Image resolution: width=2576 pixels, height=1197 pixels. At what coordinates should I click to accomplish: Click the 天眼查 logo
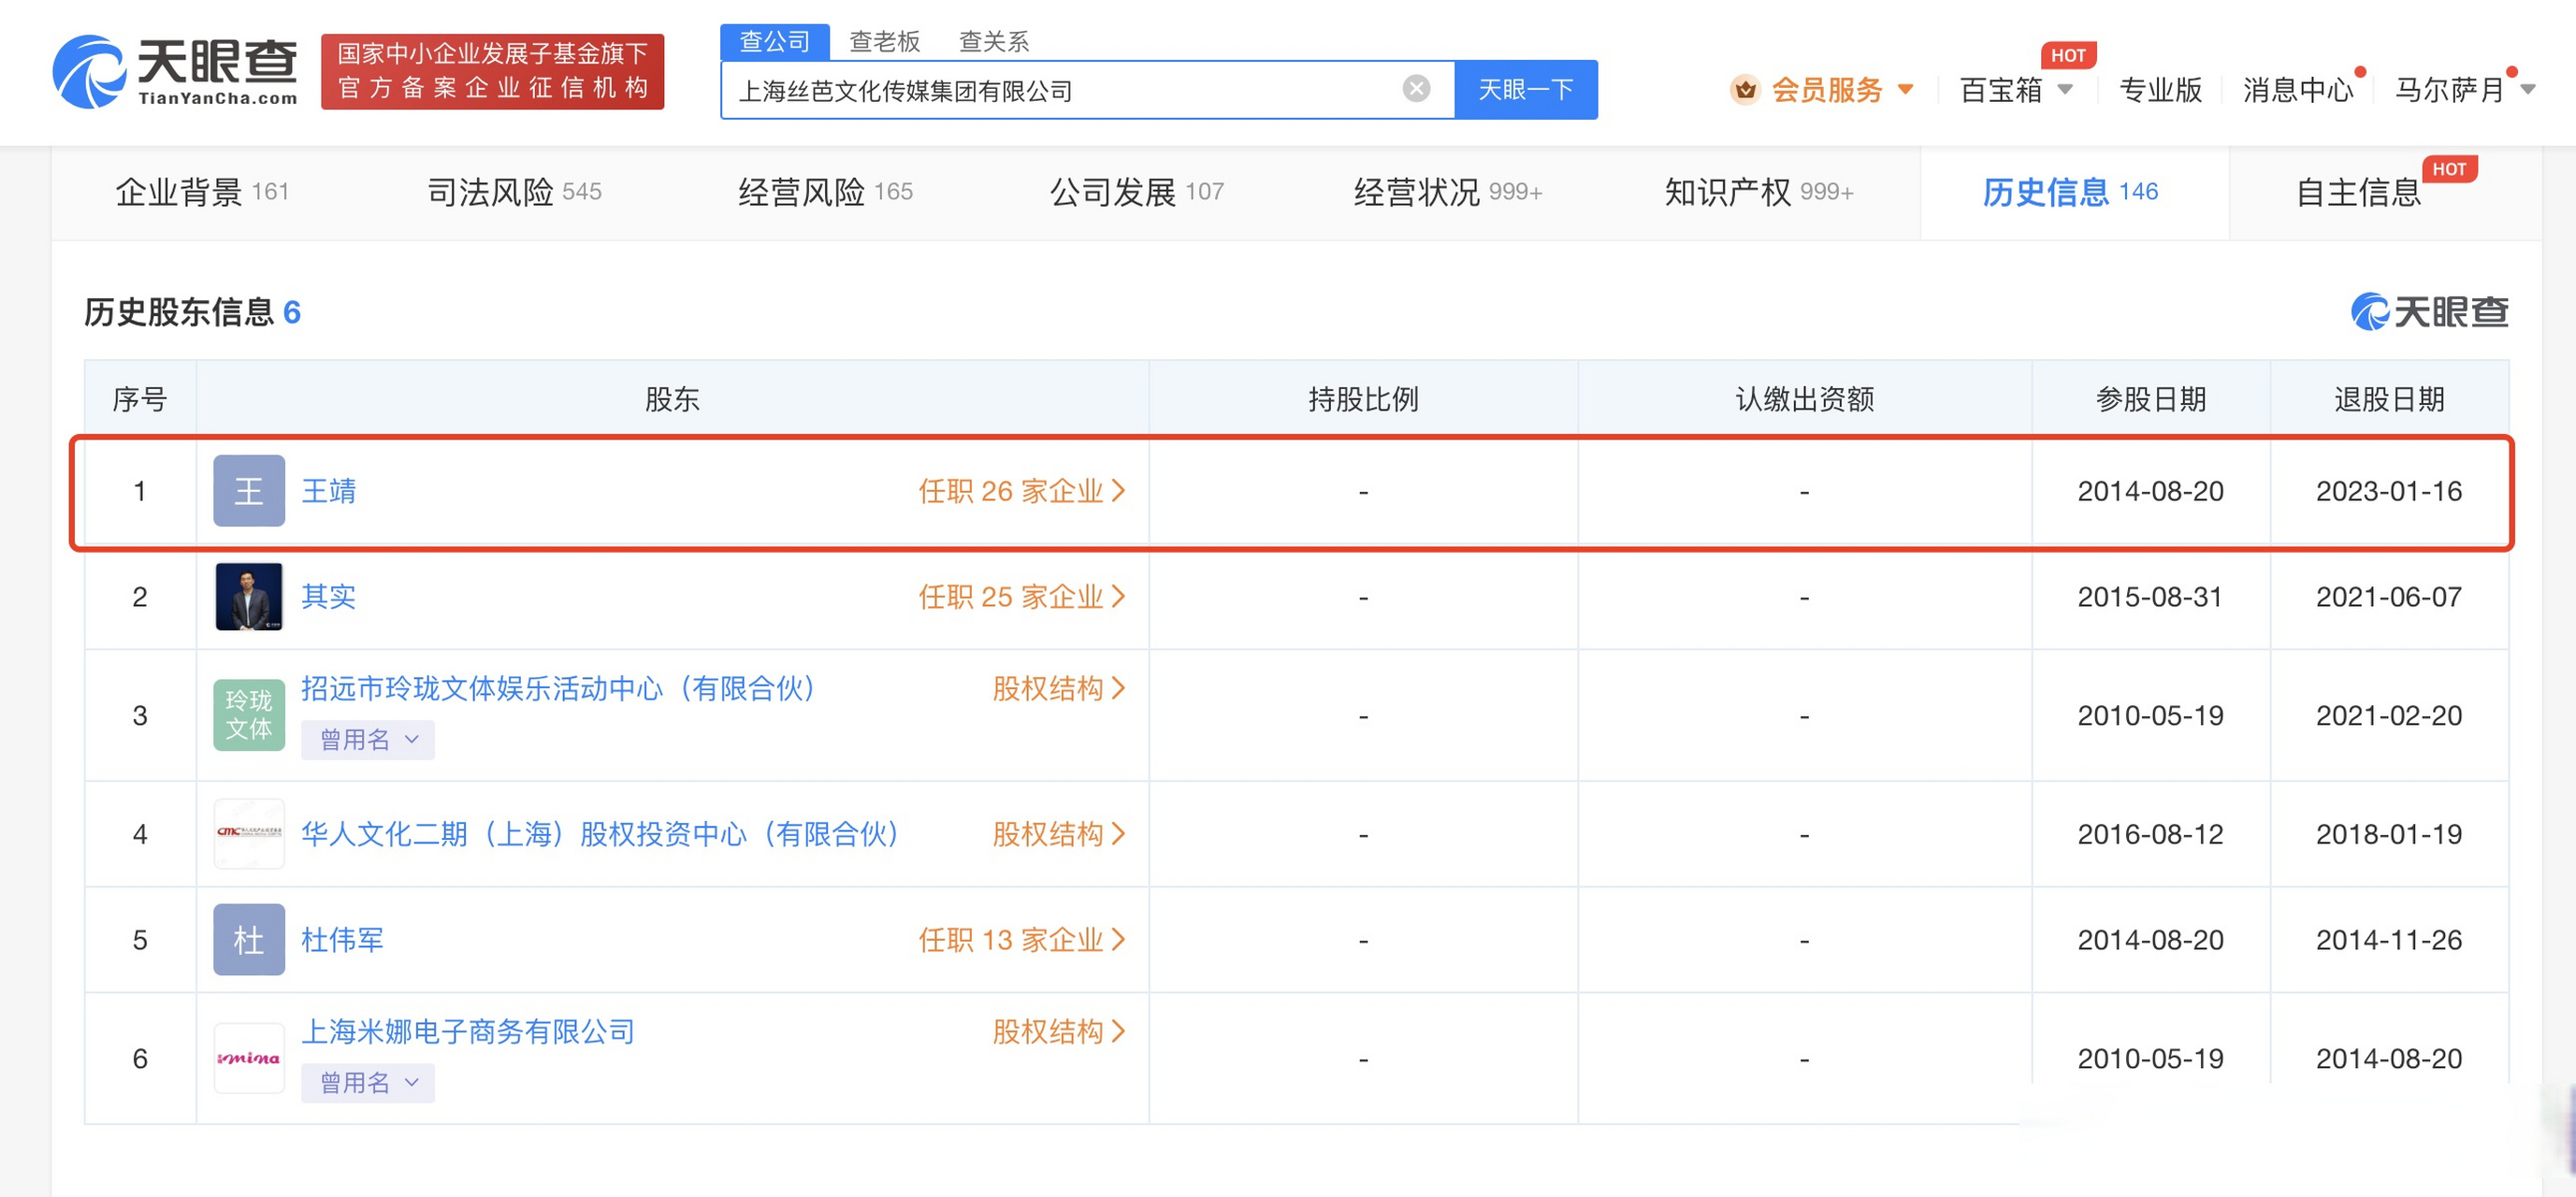tap(175, 70)
